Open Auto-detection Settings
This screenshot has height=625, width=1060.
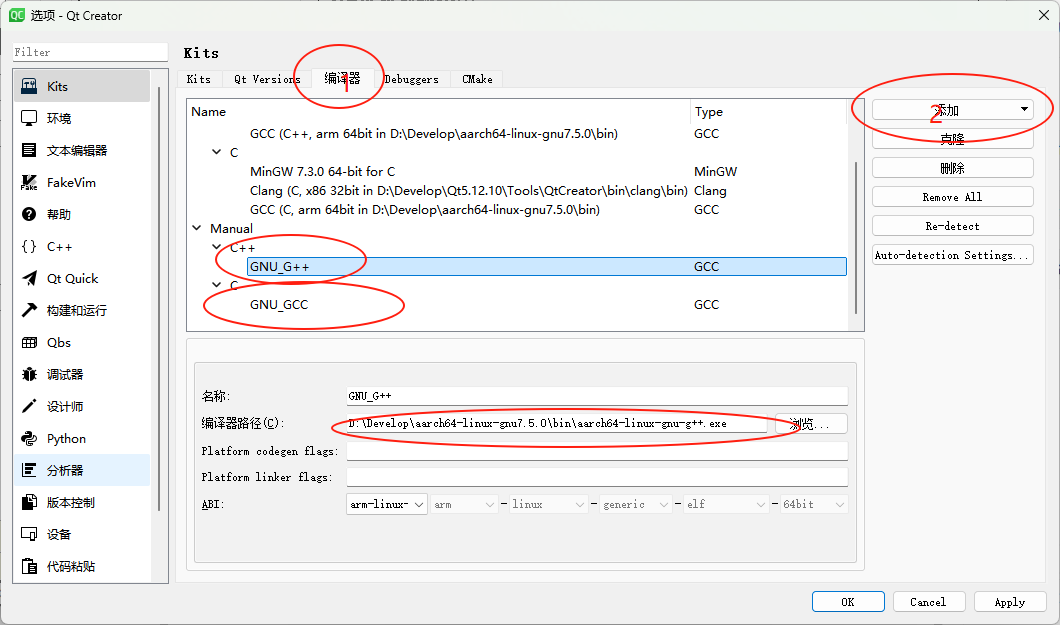click(x=953, y=255)
